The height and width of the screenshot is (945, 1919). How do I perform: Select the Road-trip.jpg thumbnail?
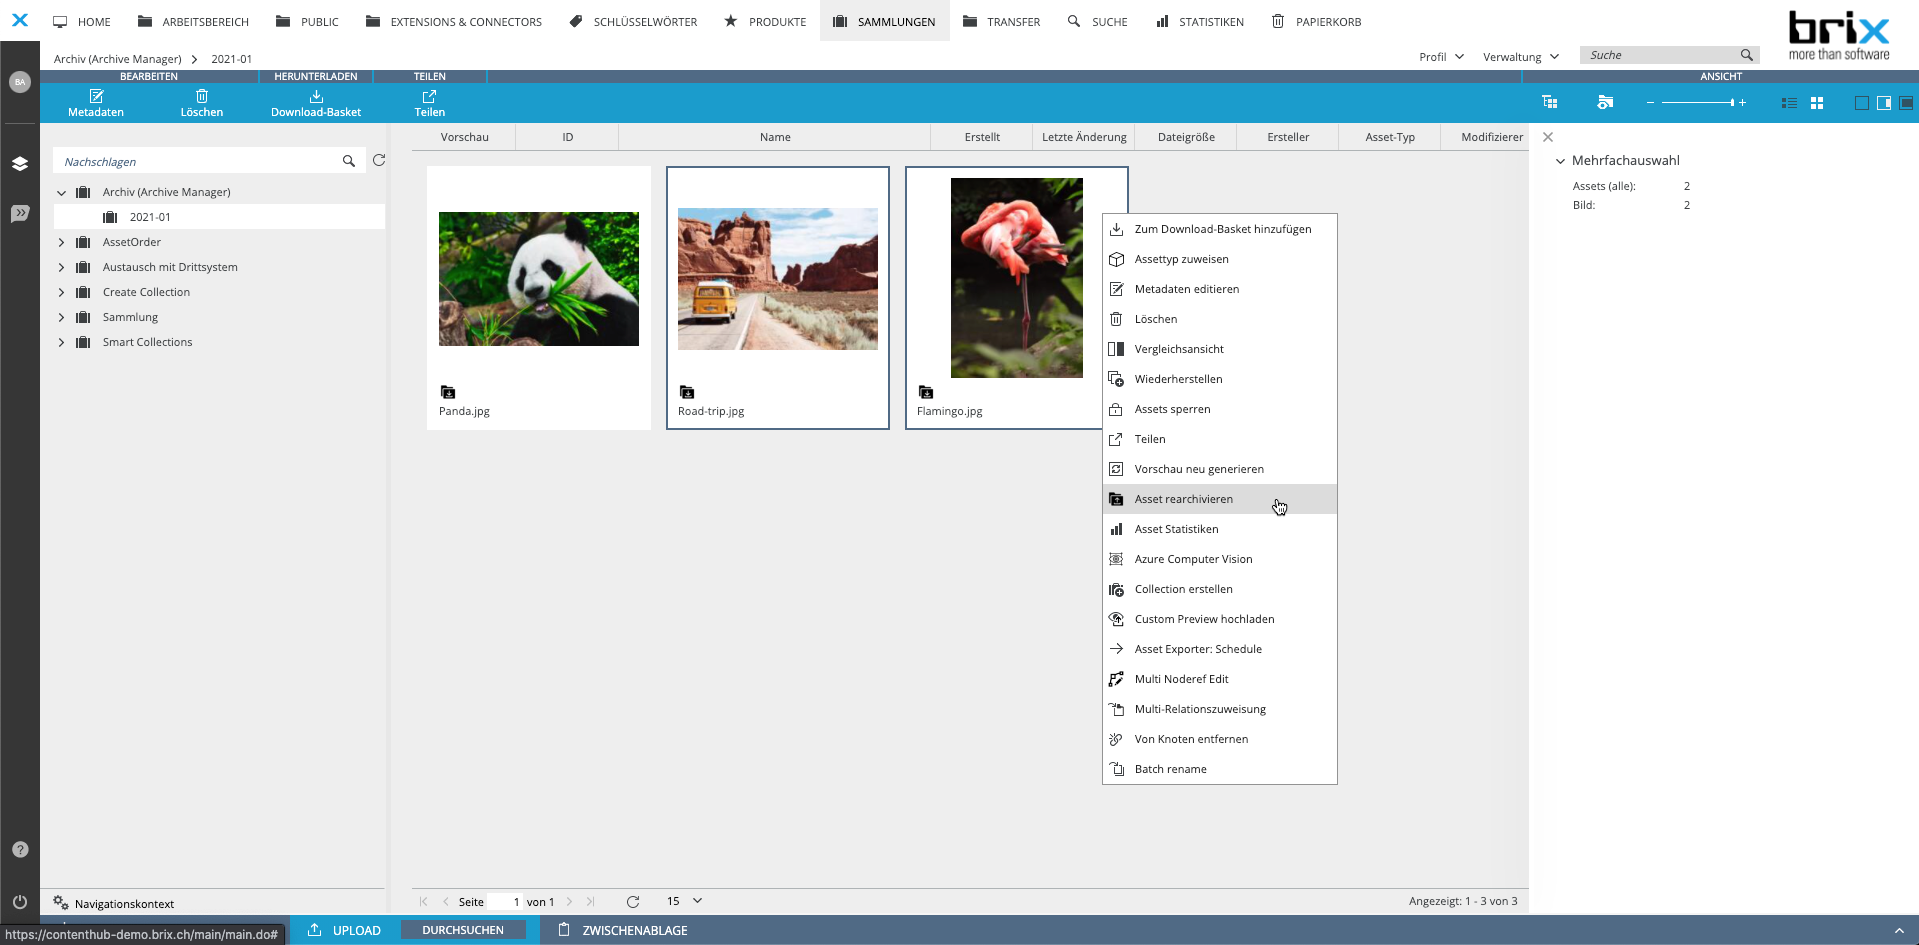coord(778,298)
